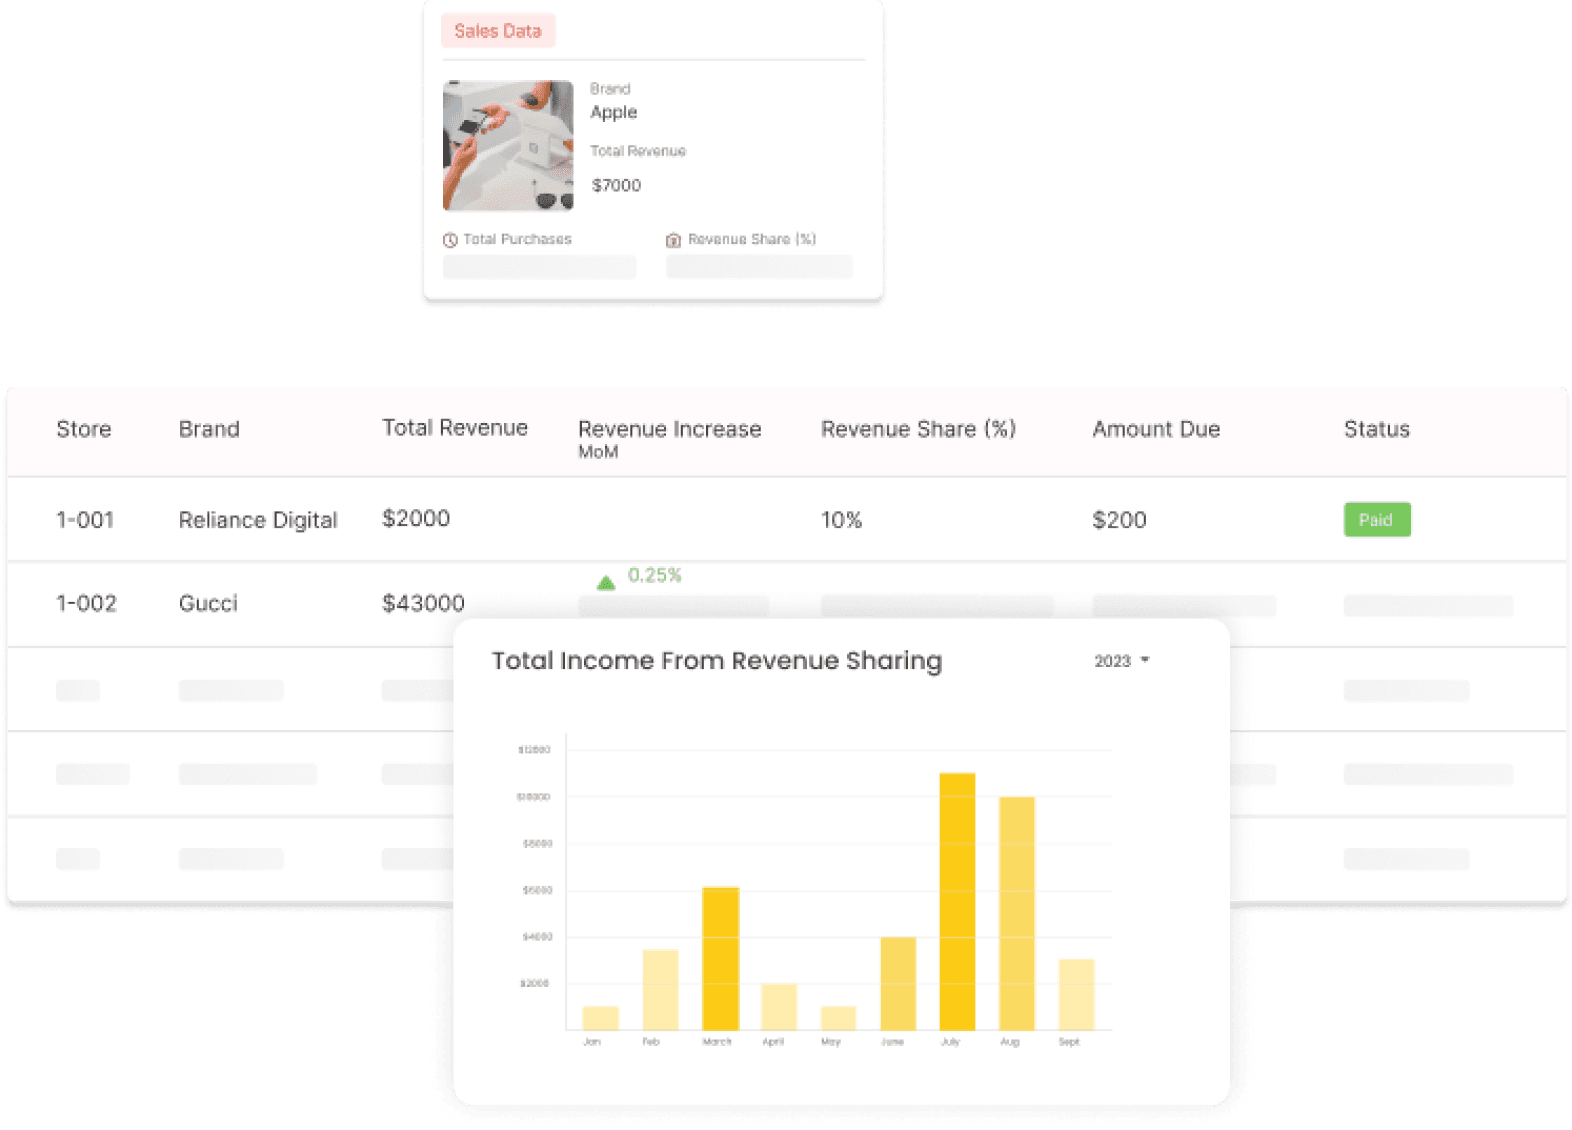
Task: Click the clock icon beside Total Purchases
Action: click(x=450, y=240)
